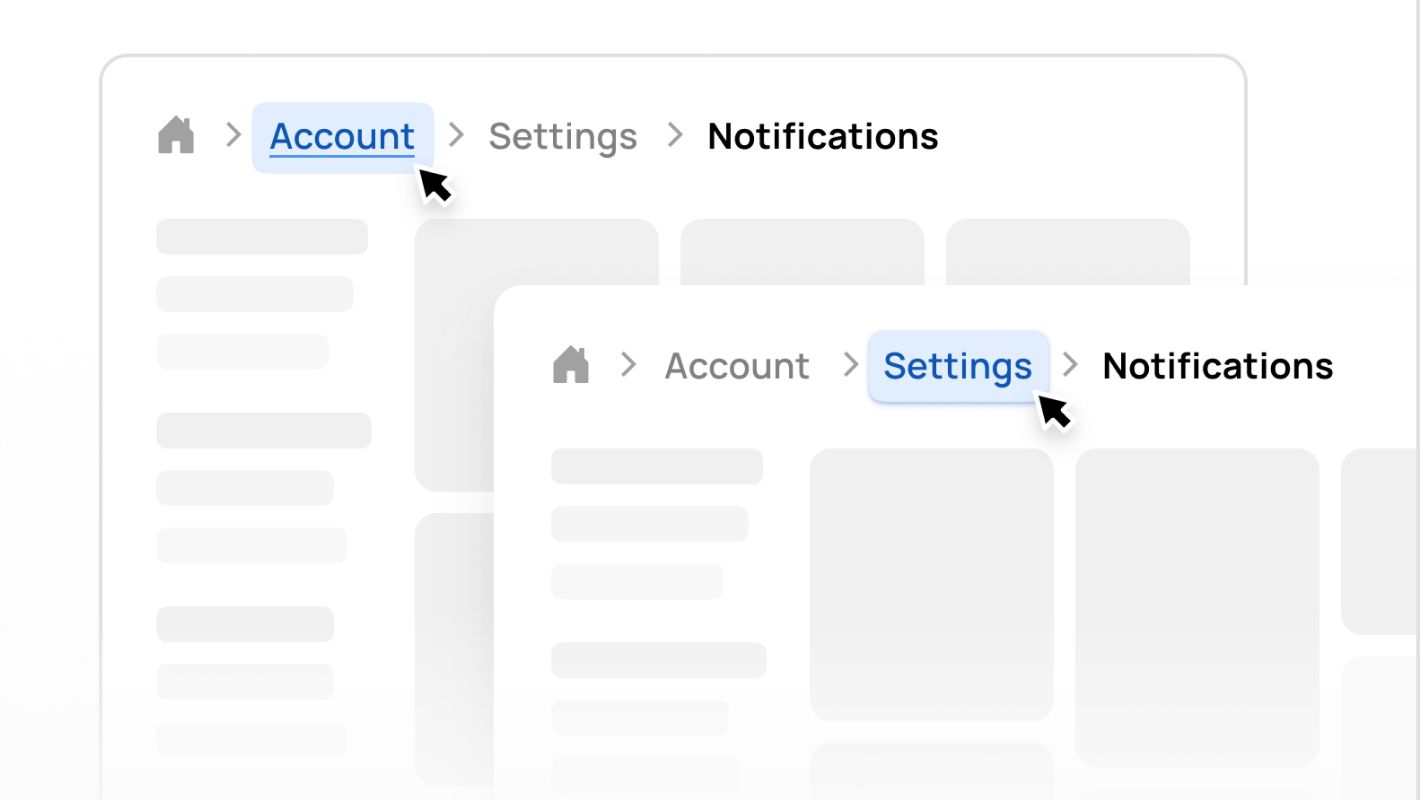Click bold Notifications breadcrumb in the back window
The width and height of the screenshot is (1420, 800).
[822, 137]
